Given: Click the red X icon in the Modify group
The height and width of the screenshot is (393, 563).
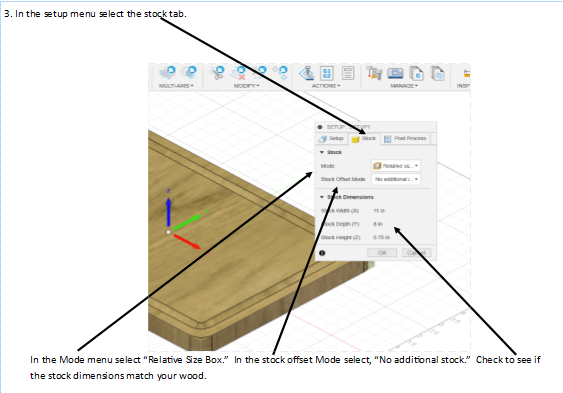Looking at the screenshot, I should point(238,73).
